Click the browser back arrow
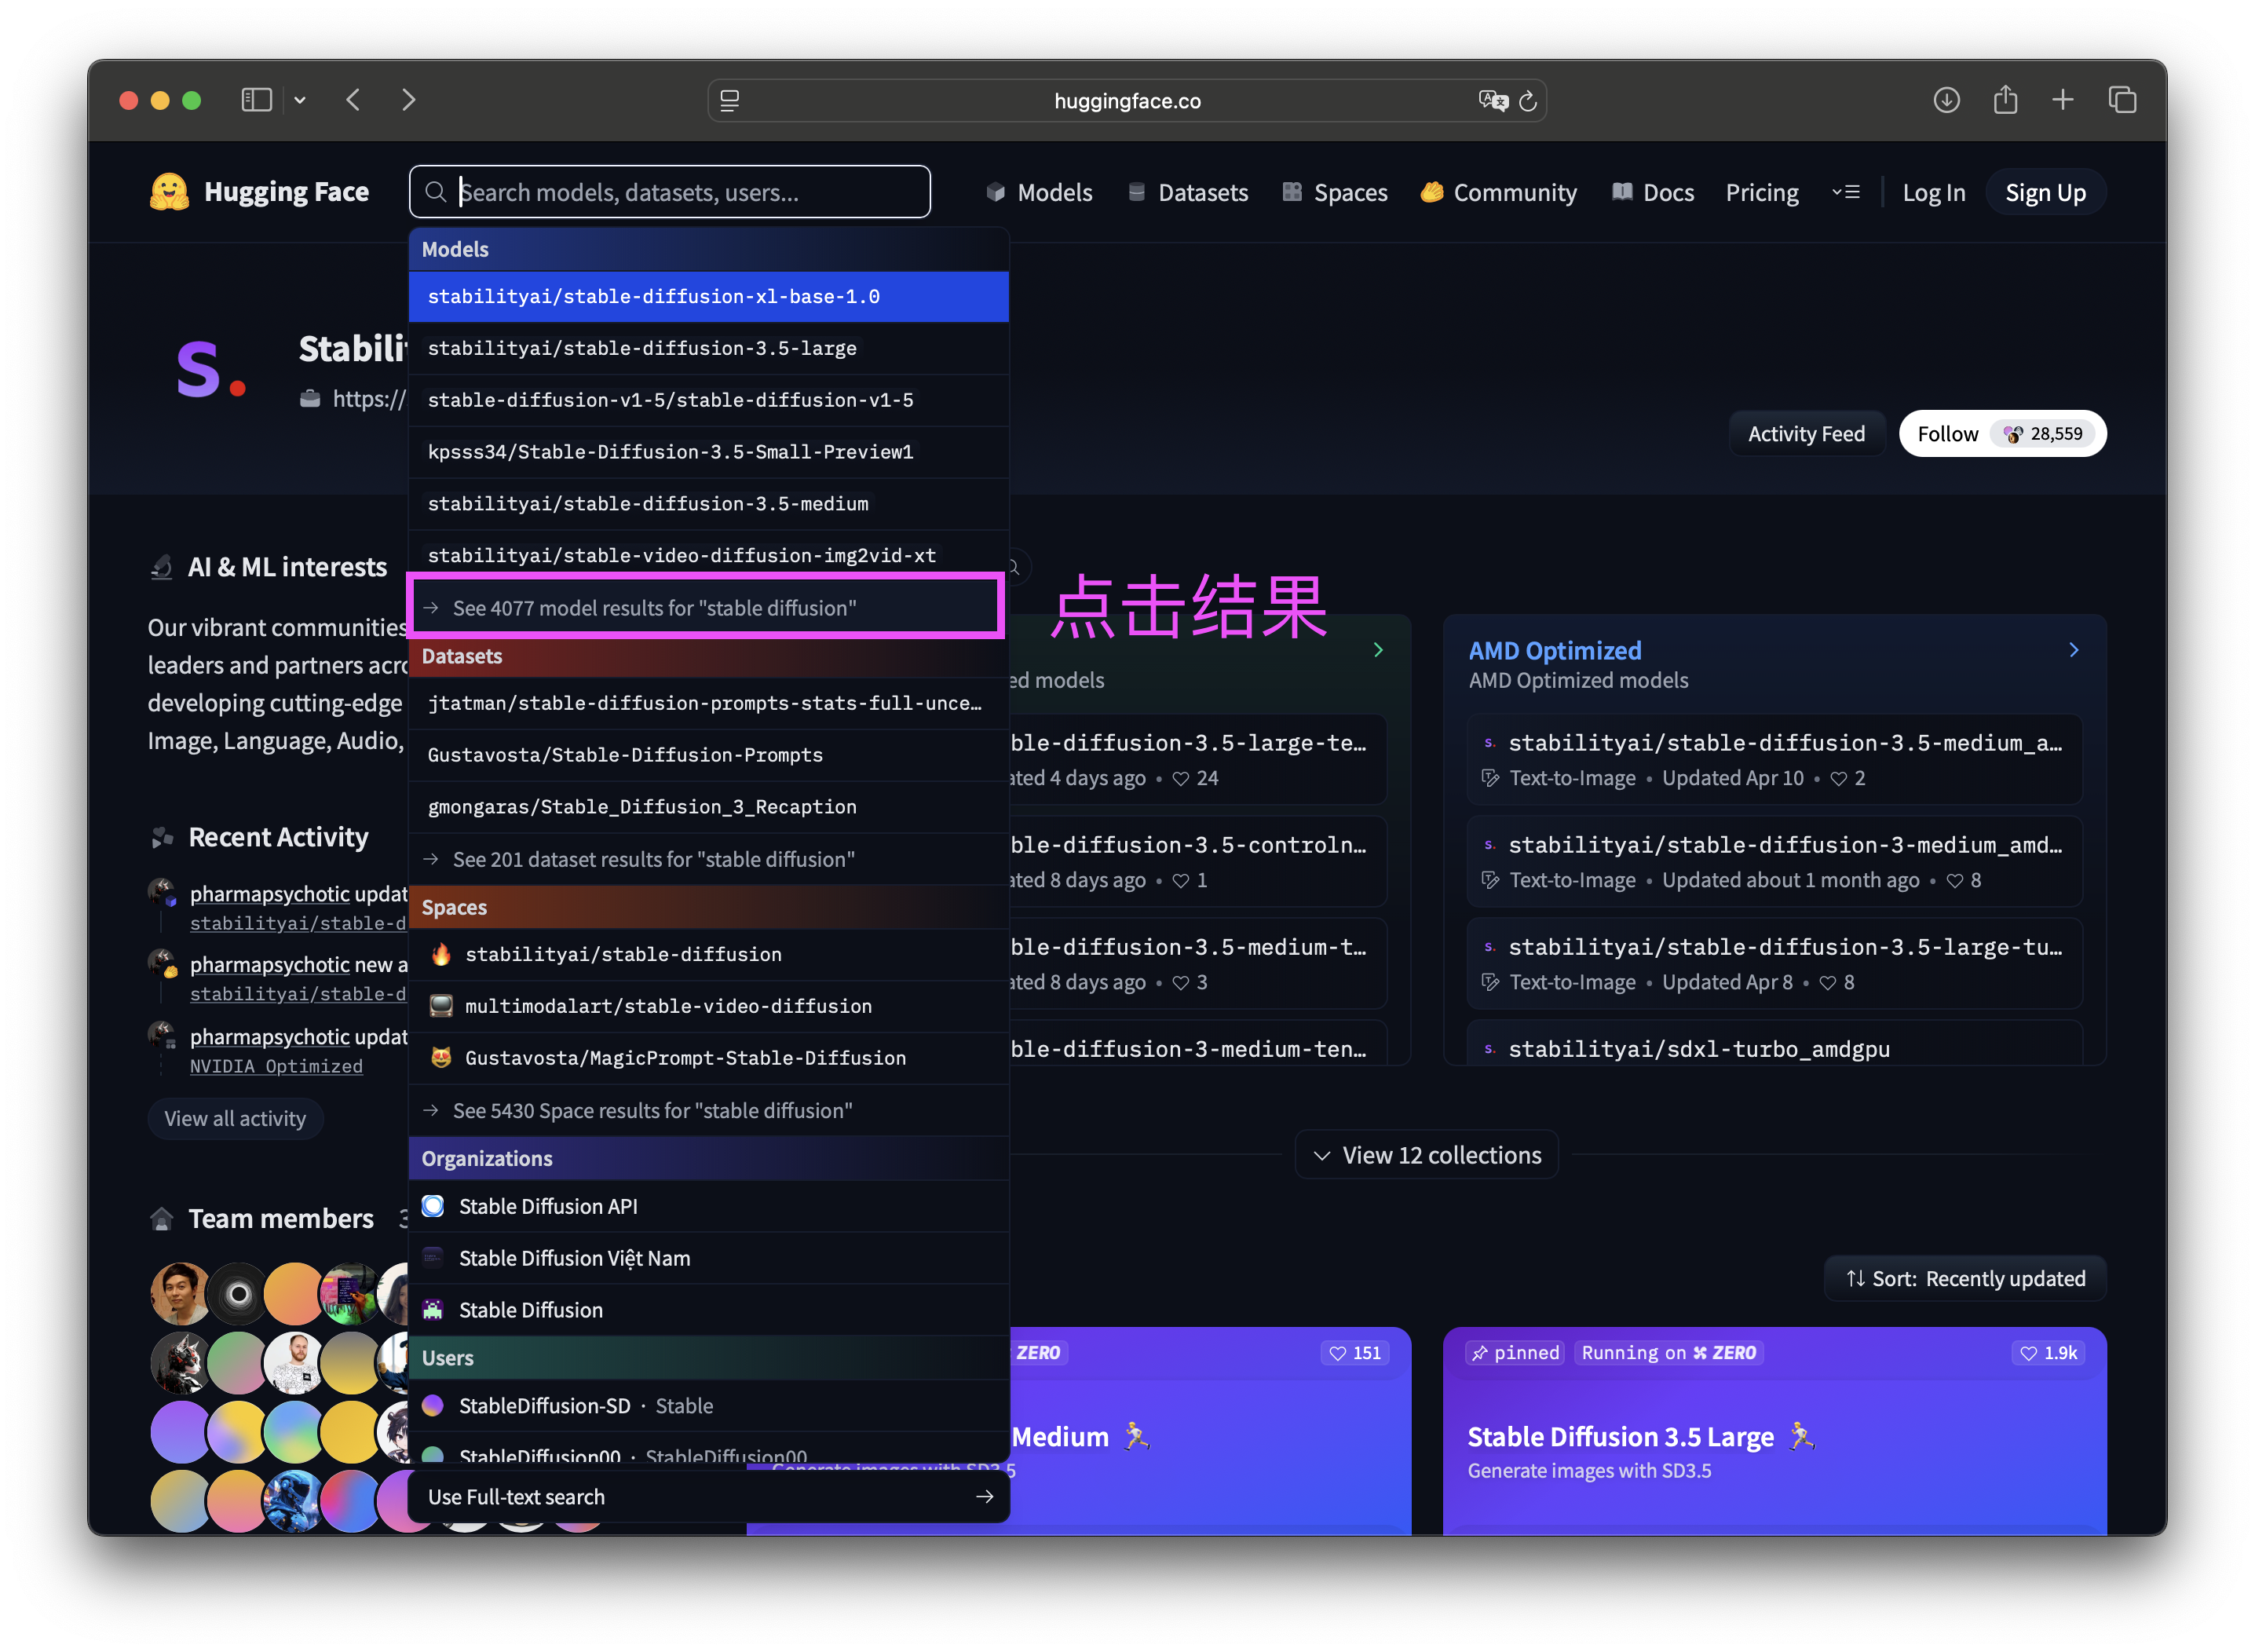 353,100
